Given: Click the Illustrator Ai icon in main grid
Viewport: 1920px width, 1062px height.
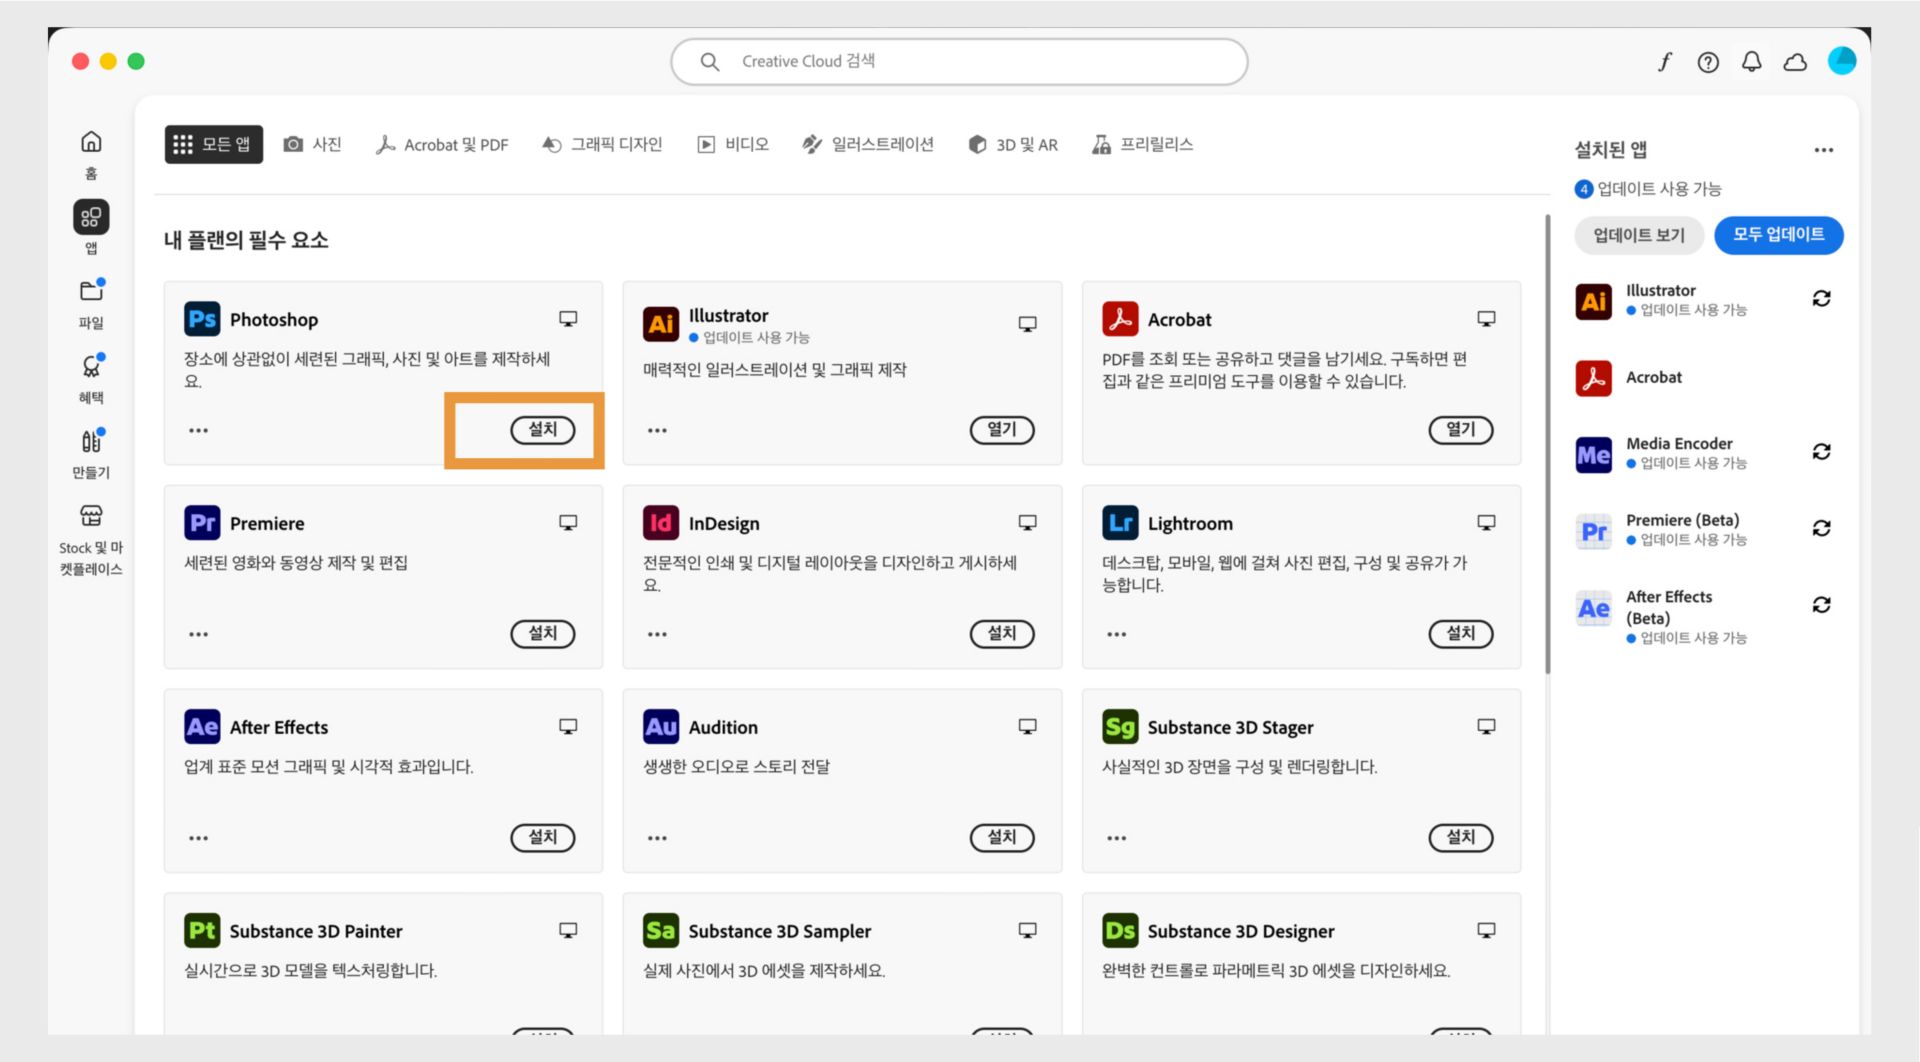Looking at the screenshot, I should (x=660, y=323).
